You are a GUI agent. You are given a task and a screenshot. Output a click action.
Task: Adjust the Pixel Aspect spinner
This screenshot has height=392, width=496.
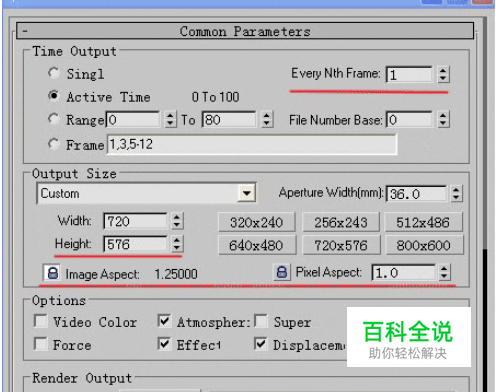point(444,273)
